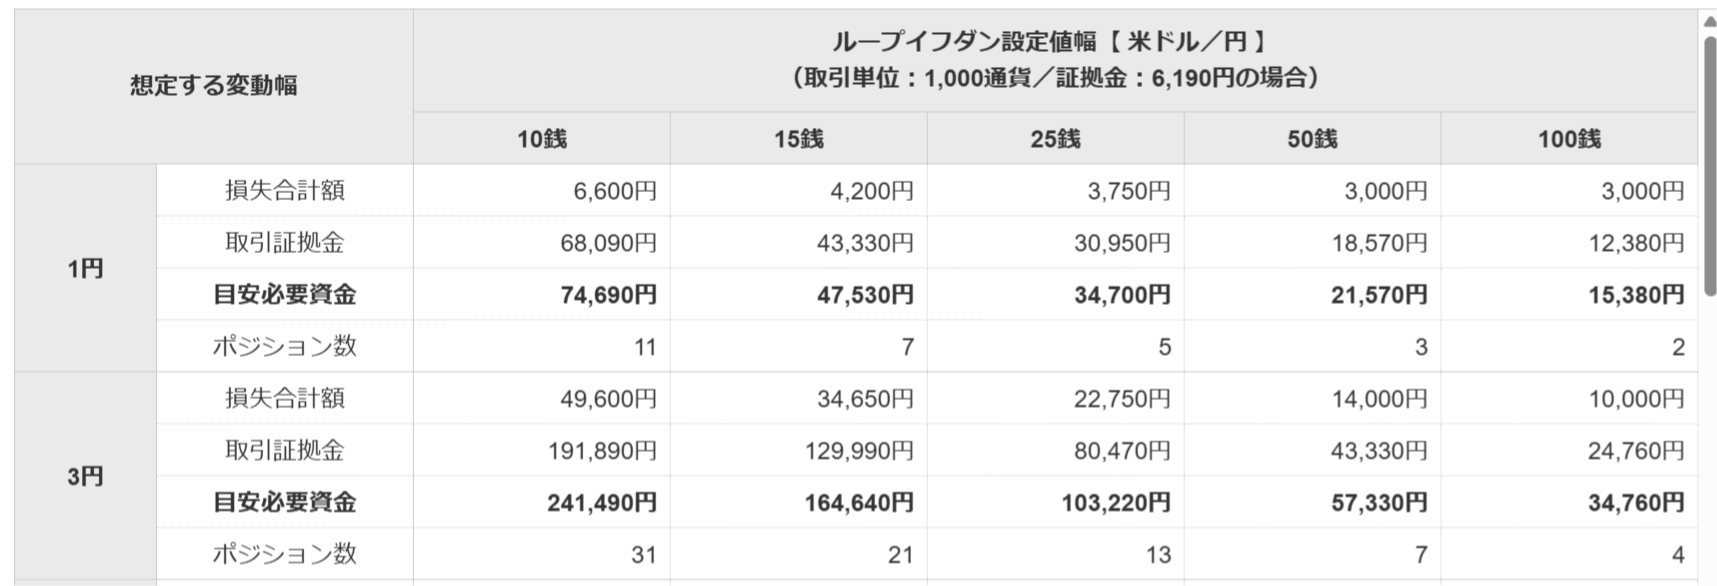Click the 3円 row group header
1717x586 pixels.
85,477
